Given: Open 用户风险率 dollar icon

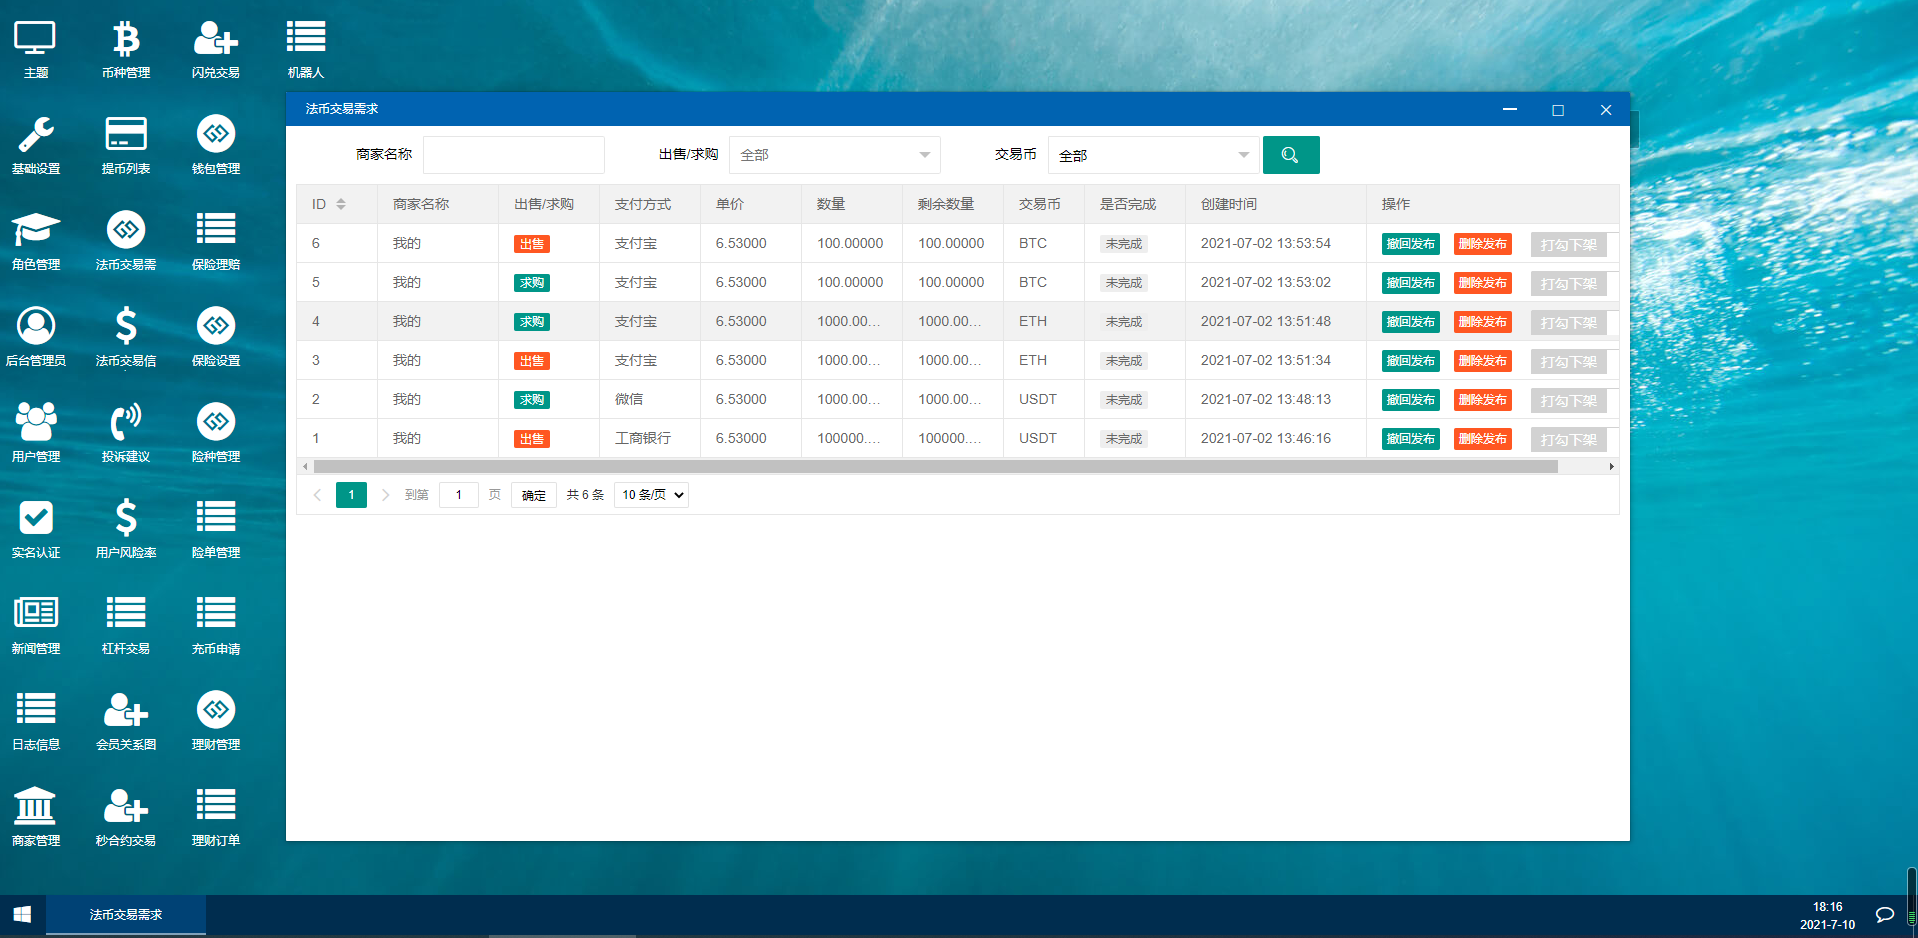Looking at the screenshot, I should [x=126, y=529].
